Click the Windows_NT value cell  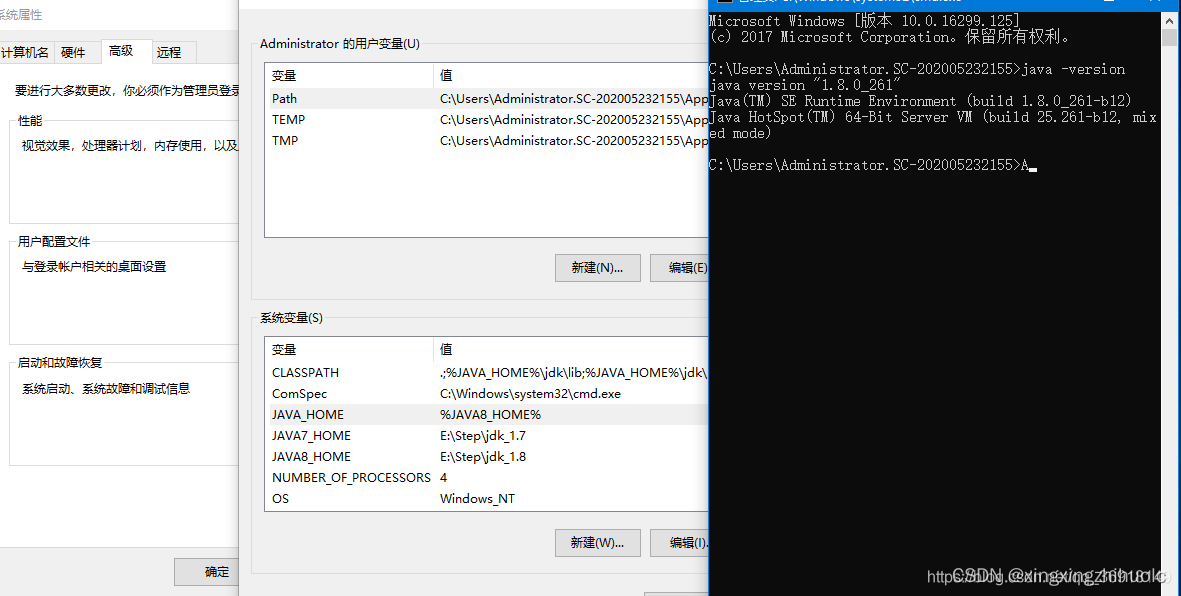coord(478,499)
